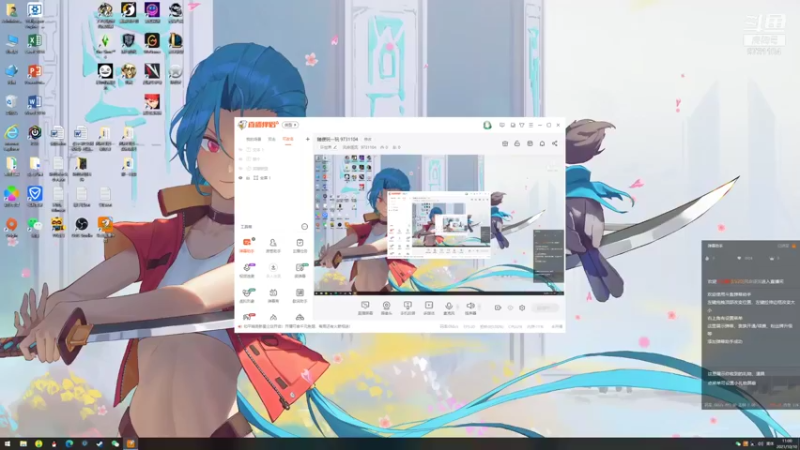Open Microsoft Edge from the taskbar
The width and height of the screenshot is (800, 450).
coord(69,444)
